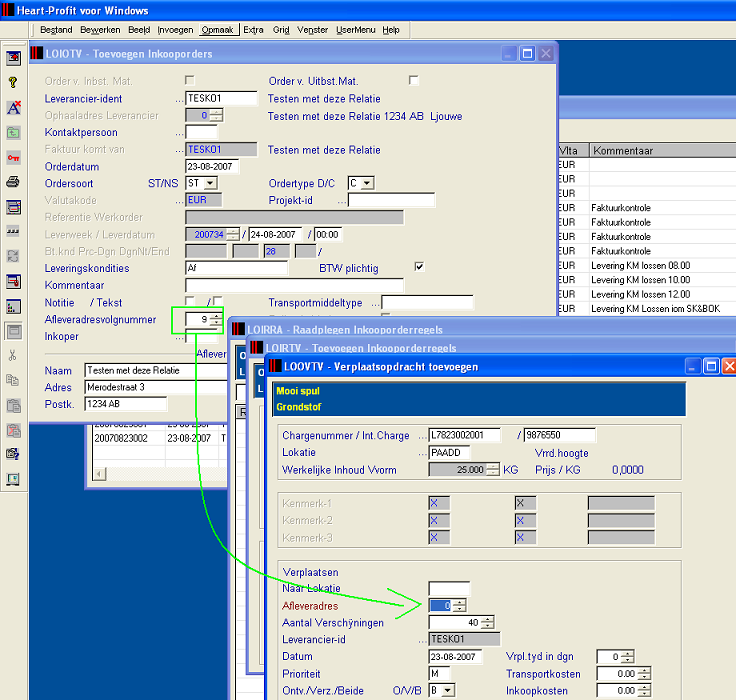
Task: Click the Kommentaar column header
Action: click(x=662, y=151)
